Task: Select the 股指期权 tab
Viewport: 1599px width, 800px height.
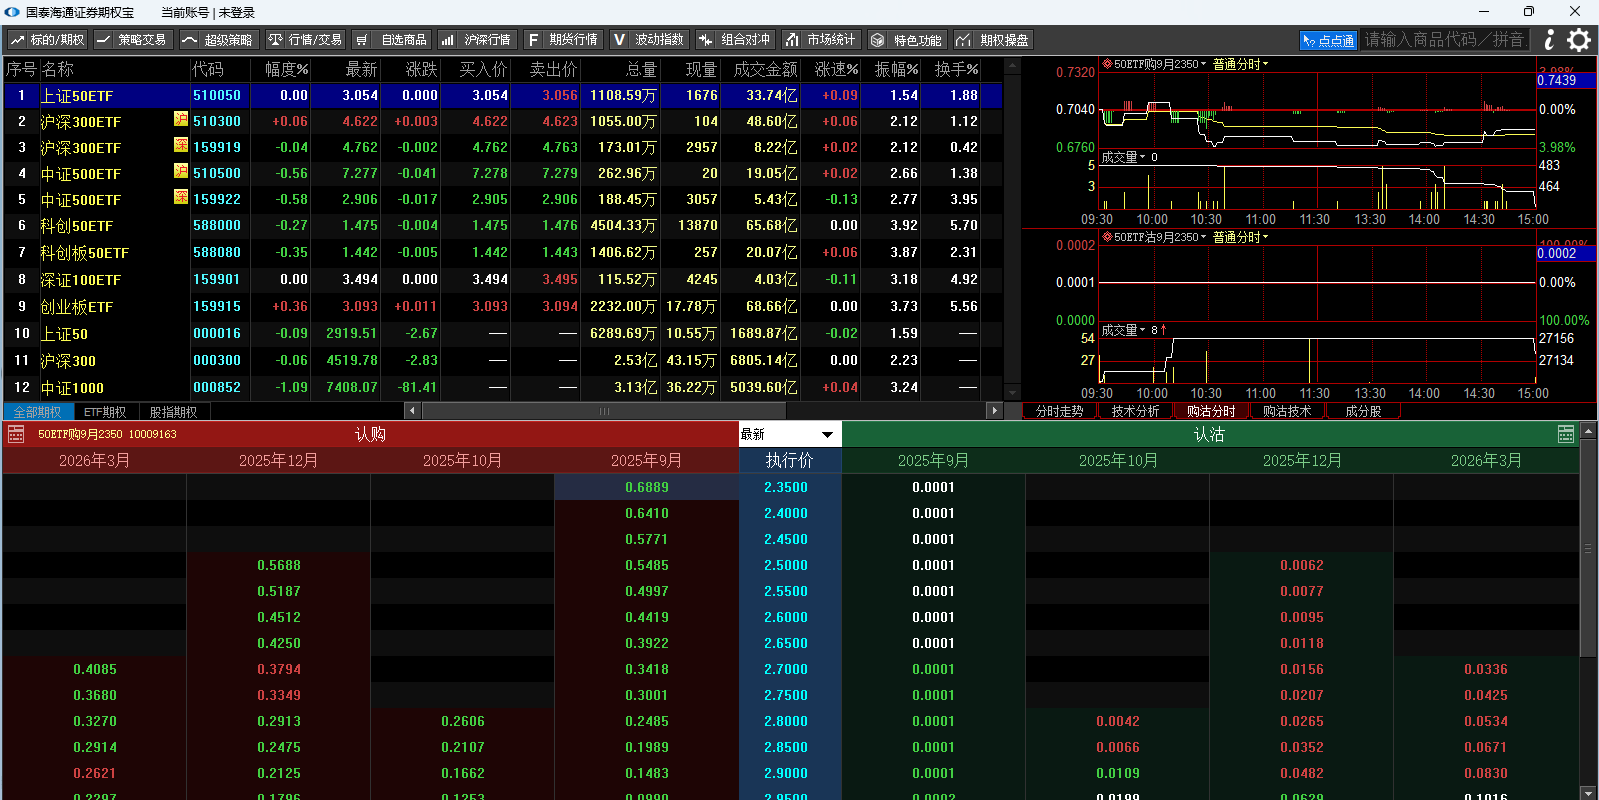Action: tap(173, 412)
